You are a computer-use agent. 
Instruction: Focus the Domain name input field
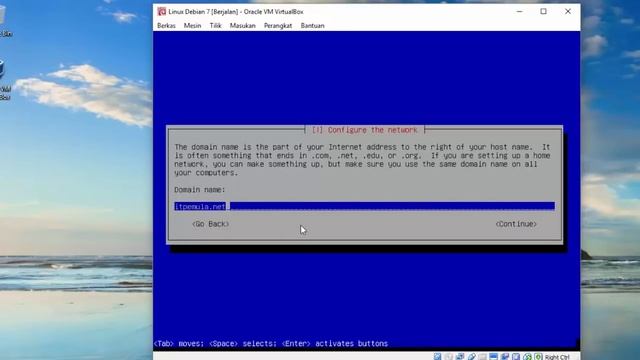pyautogui.click(x=364, y=207)
